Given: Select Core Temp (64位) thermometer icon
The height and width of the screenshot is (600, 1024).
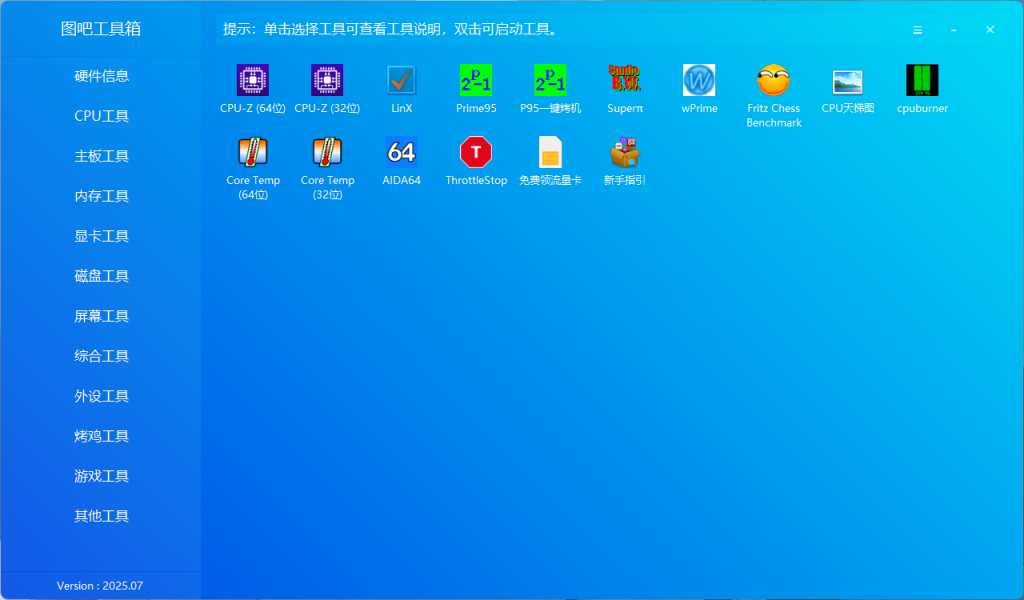Looking at the screenshot, I should 253,152.
